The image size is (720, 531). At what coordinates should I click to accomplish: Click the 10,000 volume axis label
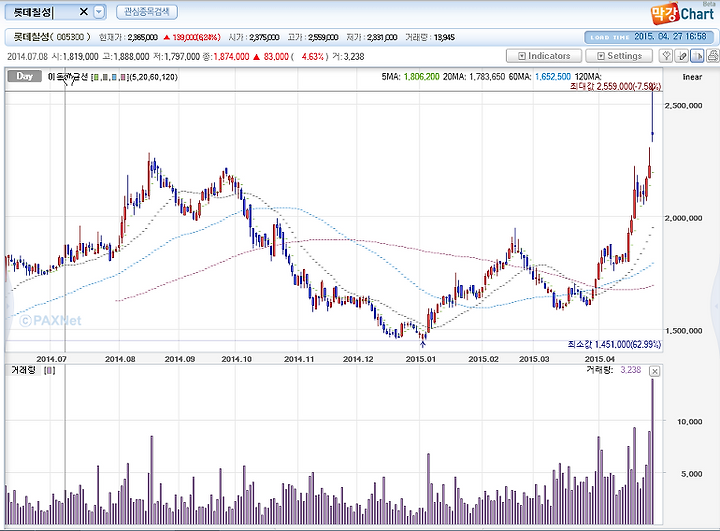click(690, 421)
